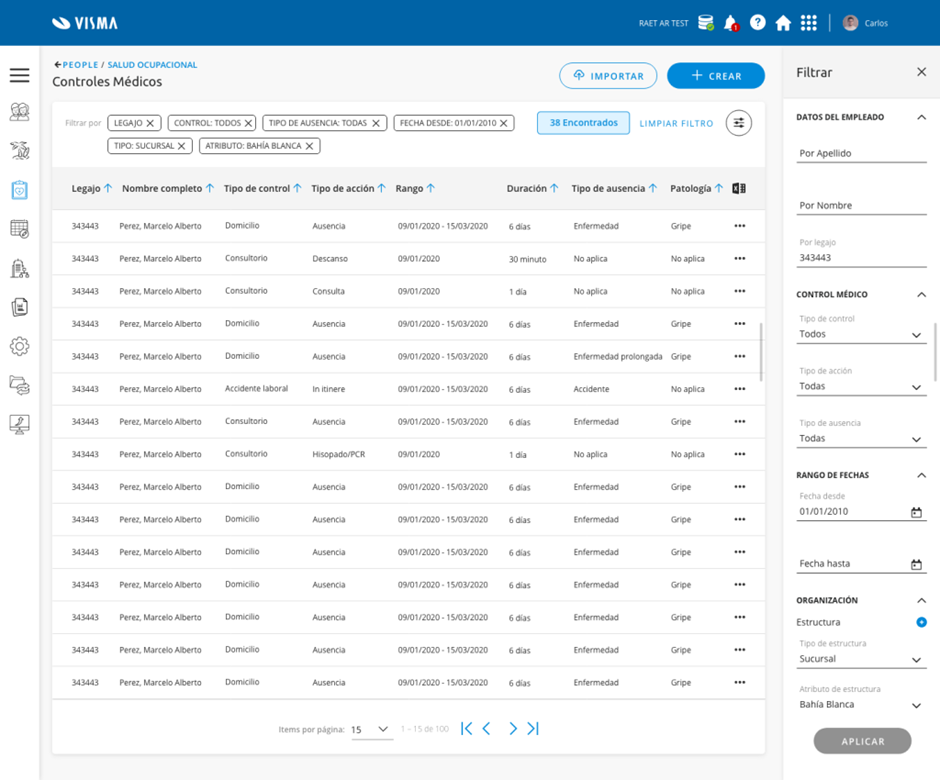Click the Por Apellido input field
Viewport: 940px width, 780px height.
862,153
